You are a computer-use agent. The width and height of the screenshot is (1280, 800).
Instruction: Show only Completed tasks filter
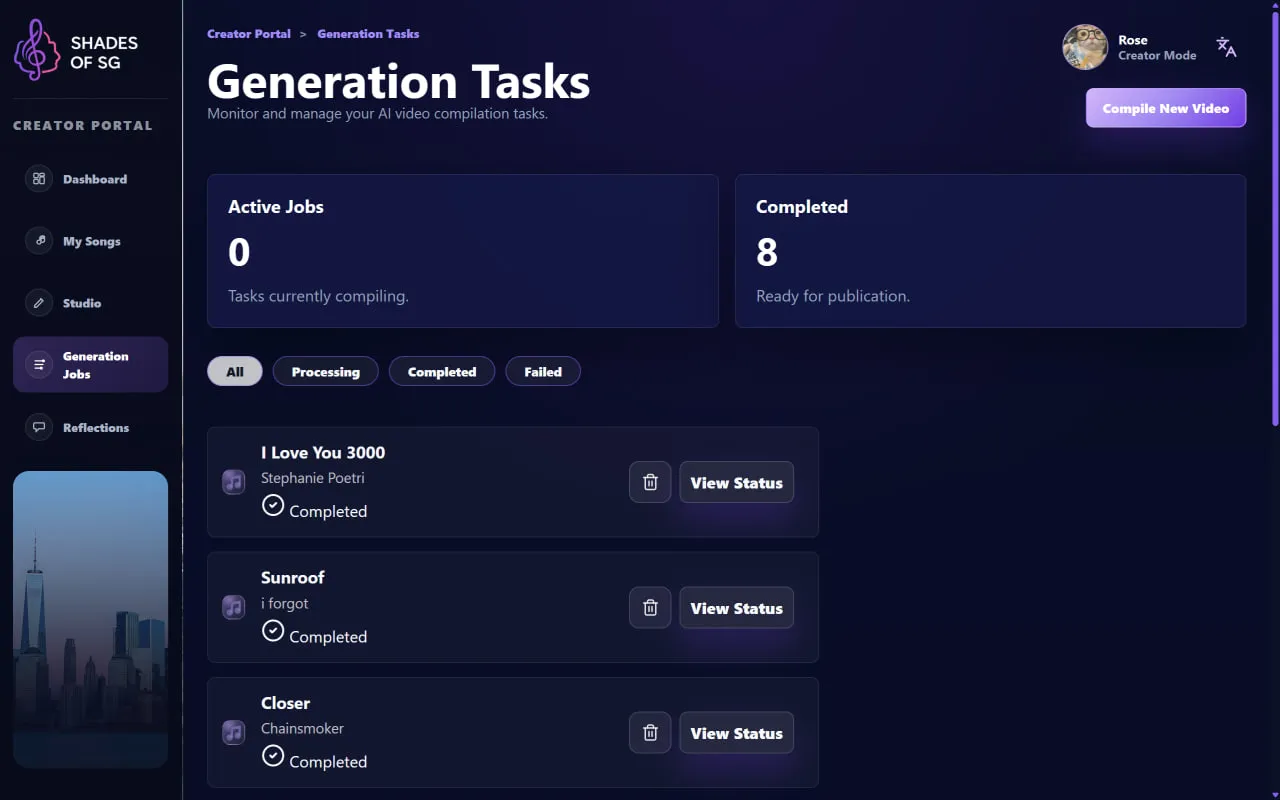point(442,371)
